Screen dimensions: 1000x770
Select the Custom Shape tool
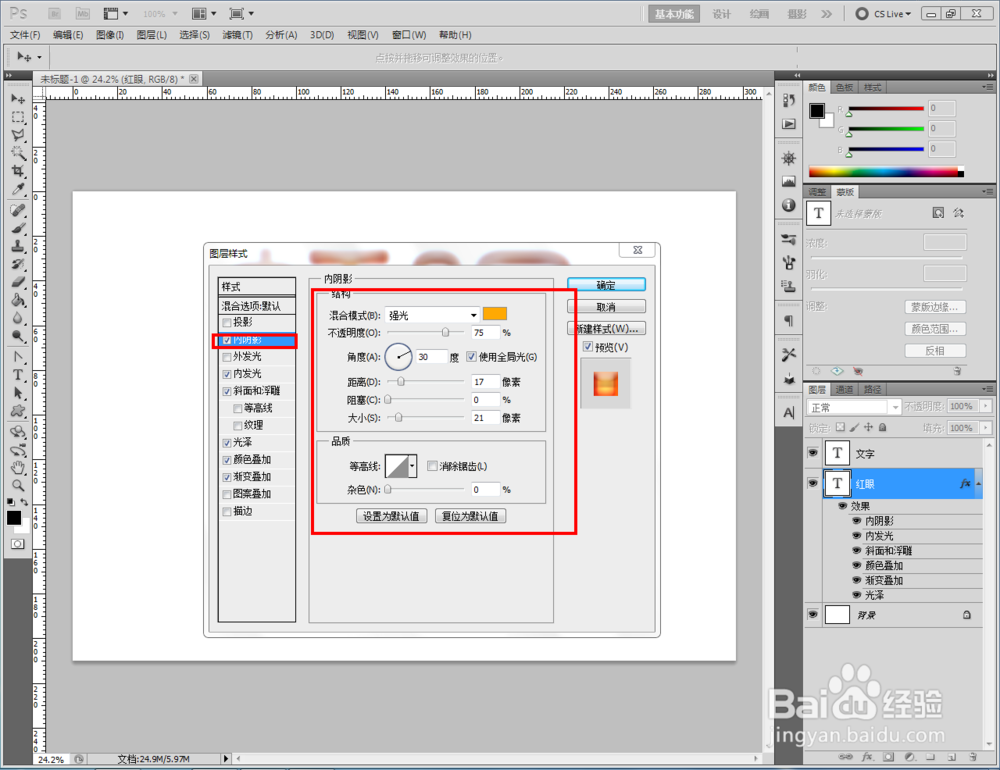coord(18,411)
